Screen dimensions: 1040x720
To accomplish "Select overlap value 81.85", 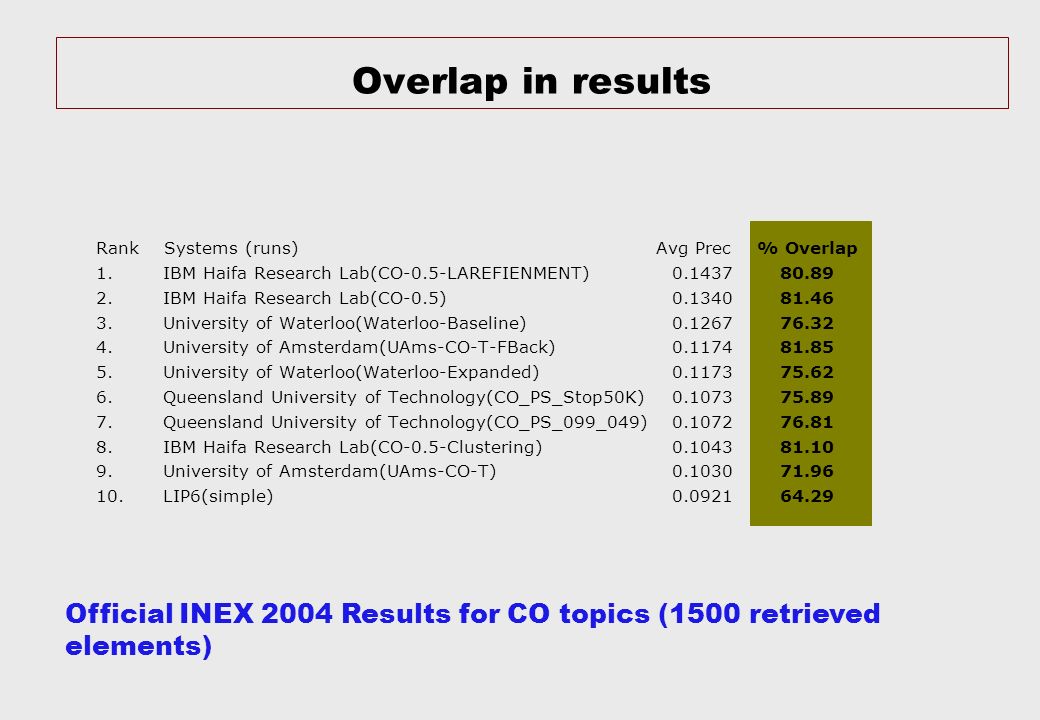I will coord(807,347).
